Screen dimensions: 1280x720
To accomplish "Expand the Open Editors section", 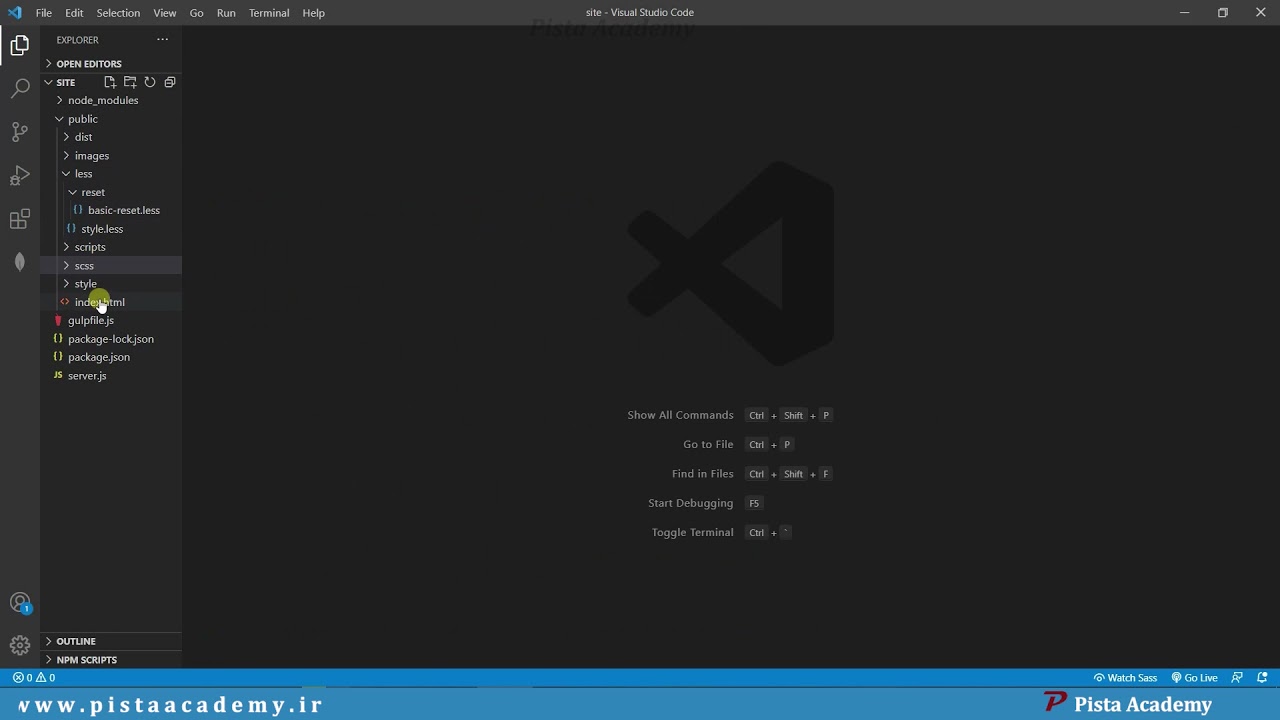I will point(111,64).
